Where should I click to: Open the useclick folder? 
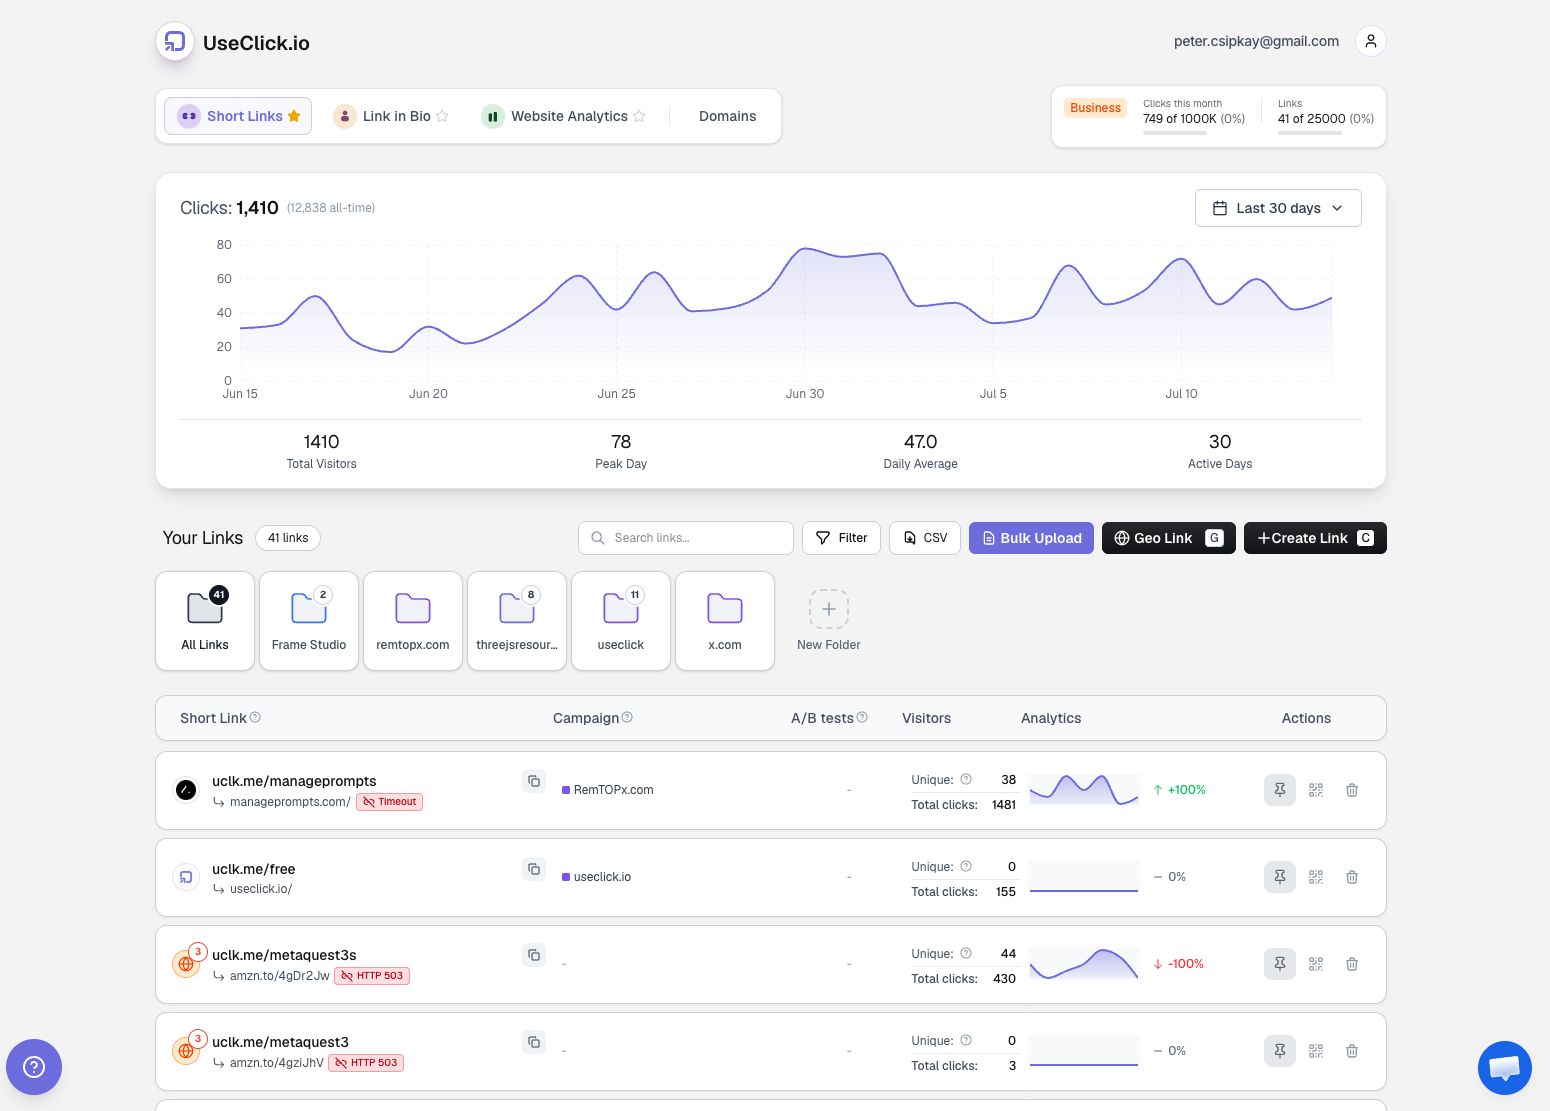[x=621, y=621]
